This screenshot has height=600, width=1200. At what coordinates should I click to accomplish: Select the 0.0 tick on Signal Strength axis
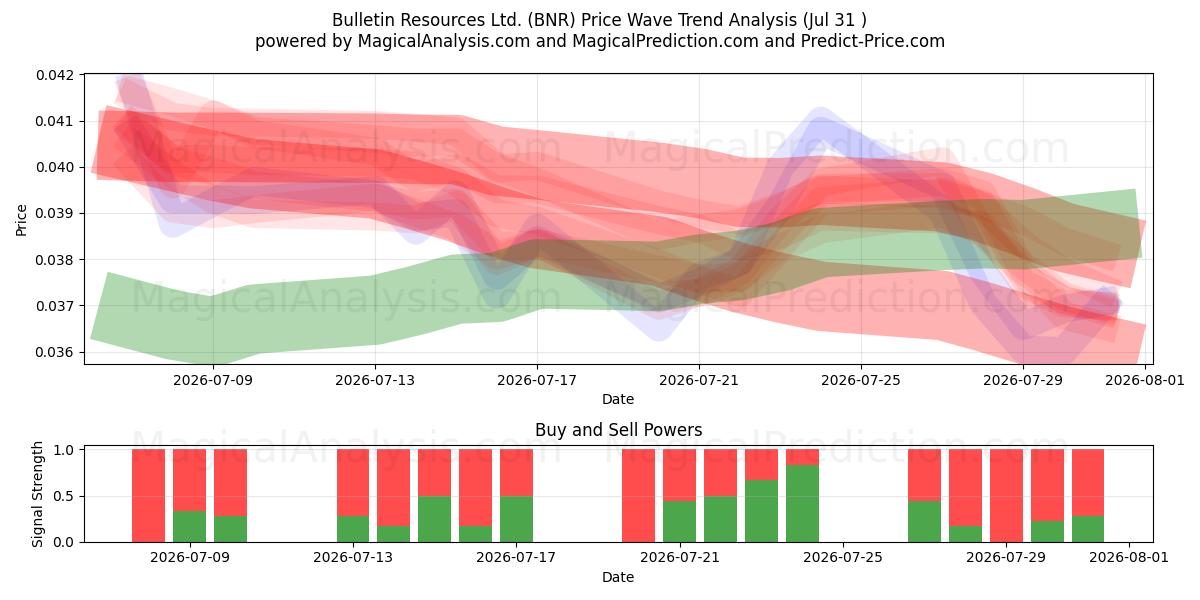66,542
